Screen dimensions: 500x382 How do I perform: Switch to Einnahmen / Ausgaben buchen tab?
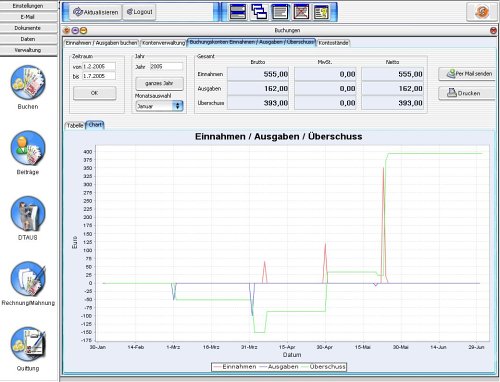101,43
